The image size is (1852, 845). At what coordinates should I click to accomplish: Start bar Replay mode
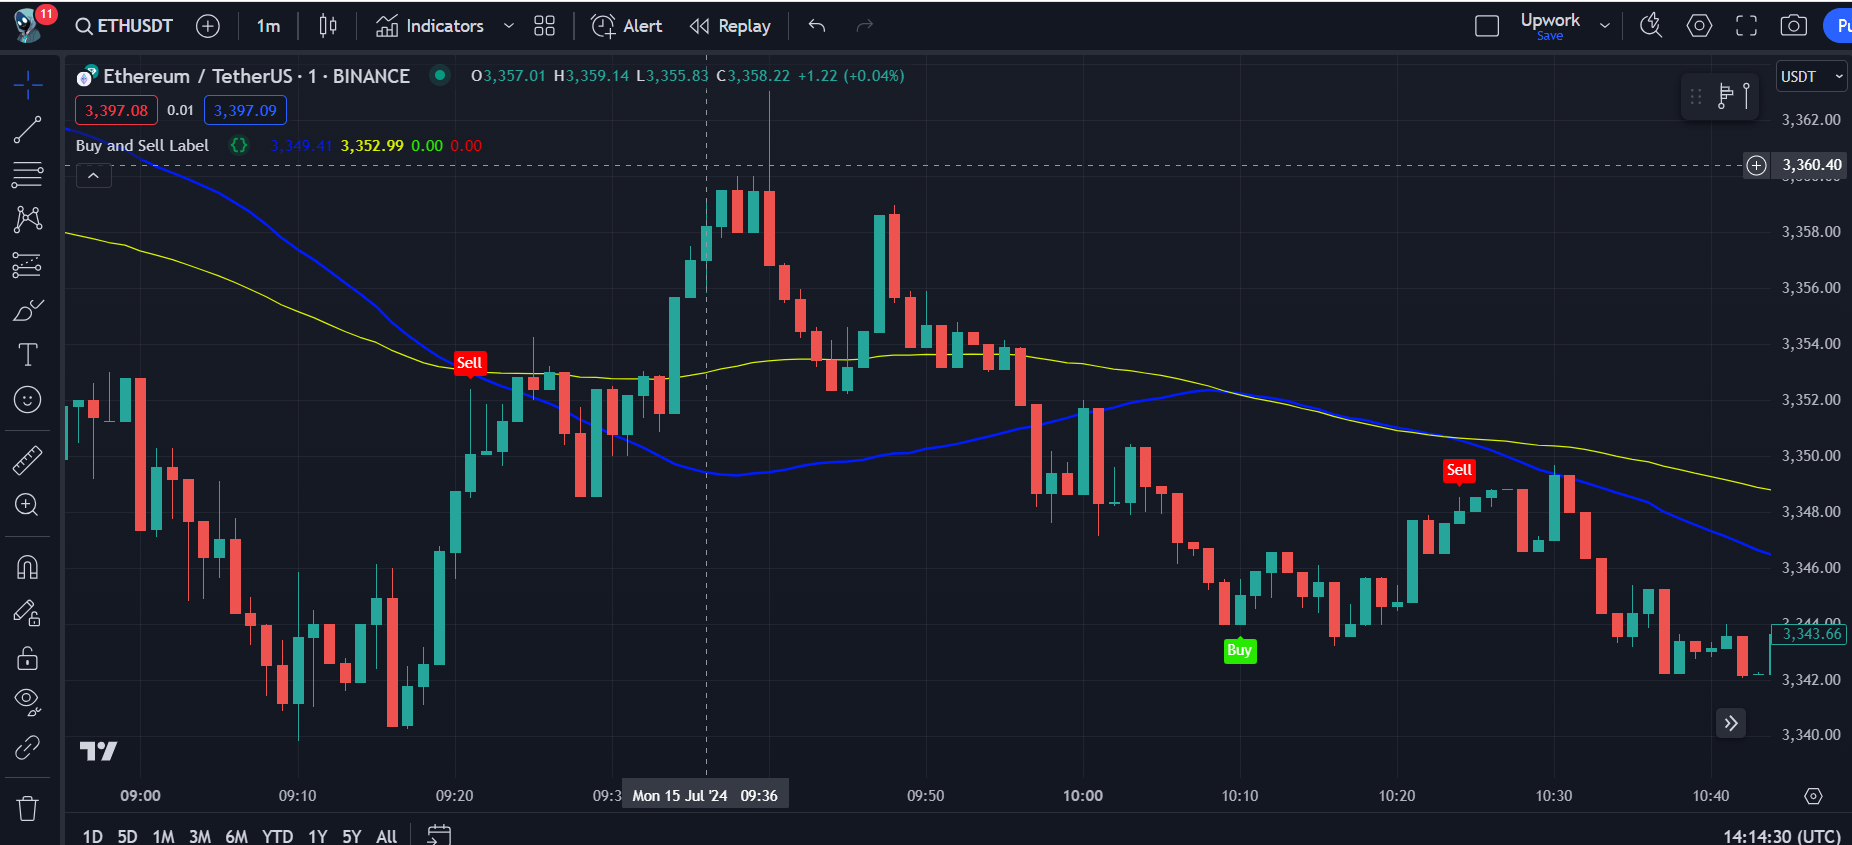coord(731,26)
